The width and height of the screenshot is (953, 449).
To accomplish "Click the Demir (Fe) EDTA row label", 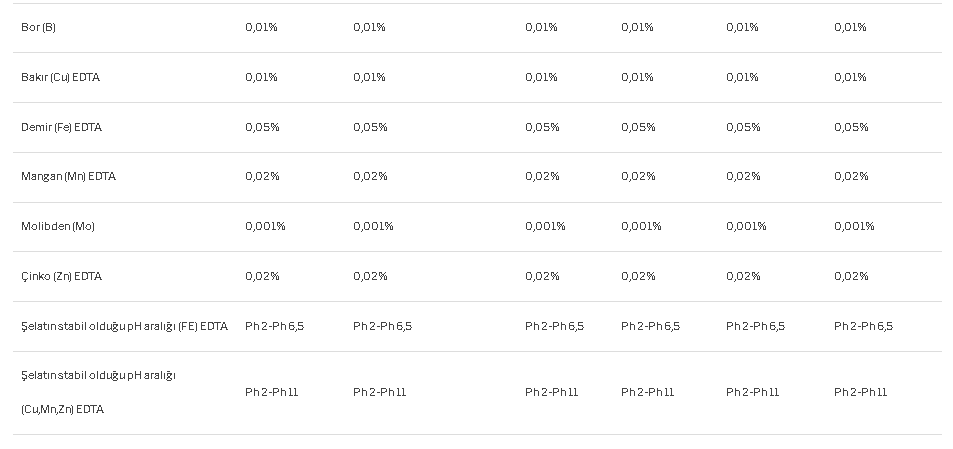I will (61, 127).
